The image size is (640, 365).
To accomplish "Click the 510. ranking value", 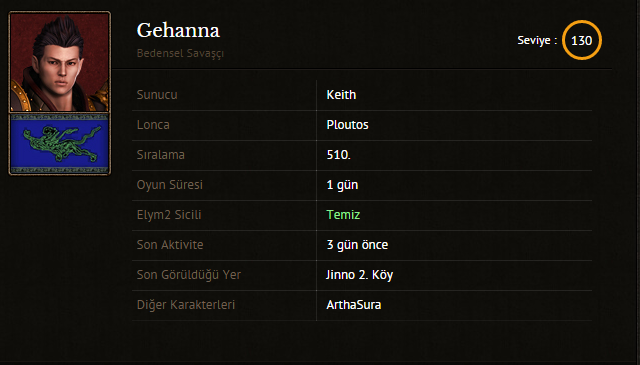I will click(x=338, y=155).
